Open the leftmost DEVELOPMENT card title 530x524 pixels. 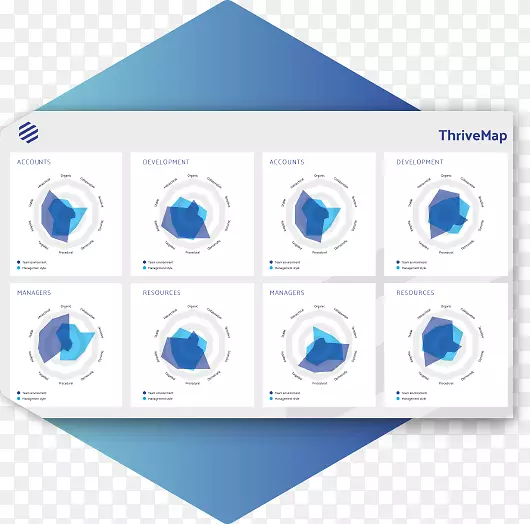(x=166, y=162)
